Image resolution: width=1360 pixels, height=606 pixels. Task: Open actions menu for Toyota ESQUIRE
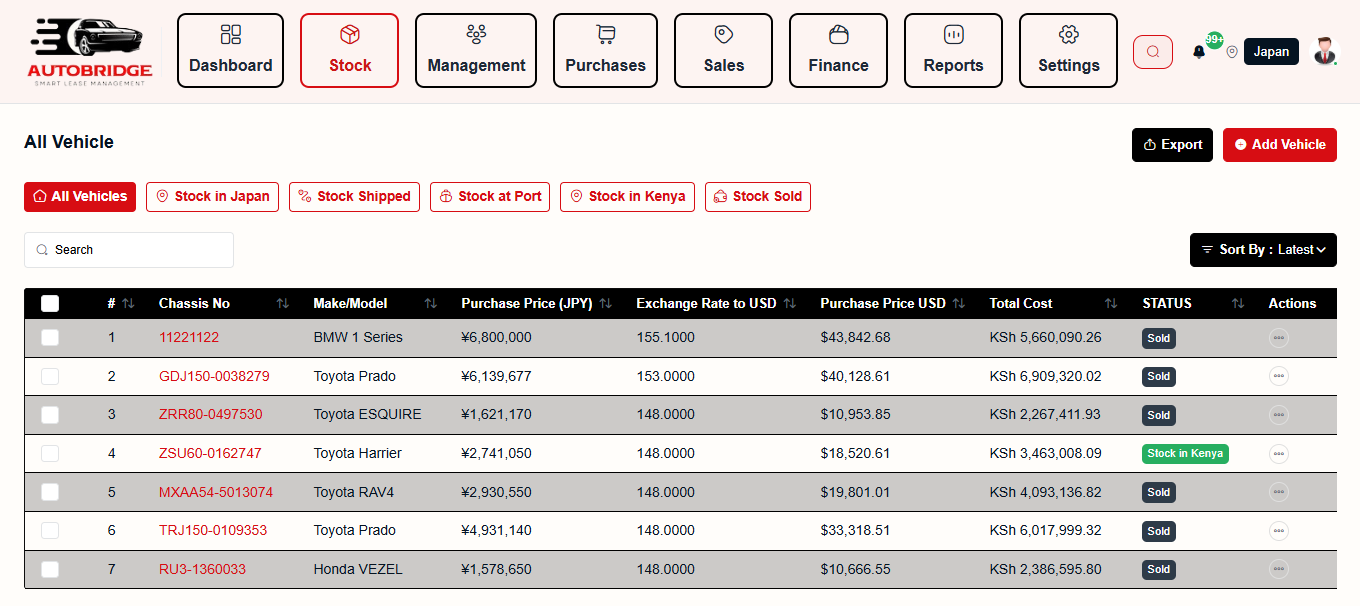click(1279, 415)
